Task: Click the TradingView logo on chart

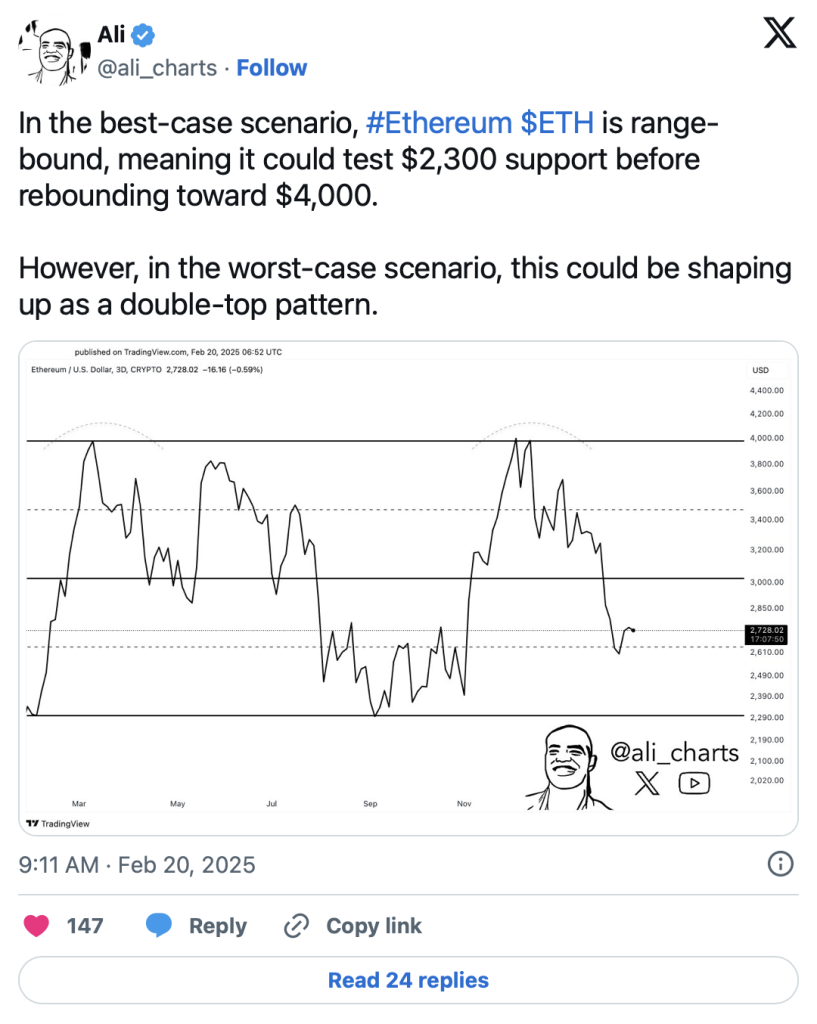Action: [x=58, y=824]
